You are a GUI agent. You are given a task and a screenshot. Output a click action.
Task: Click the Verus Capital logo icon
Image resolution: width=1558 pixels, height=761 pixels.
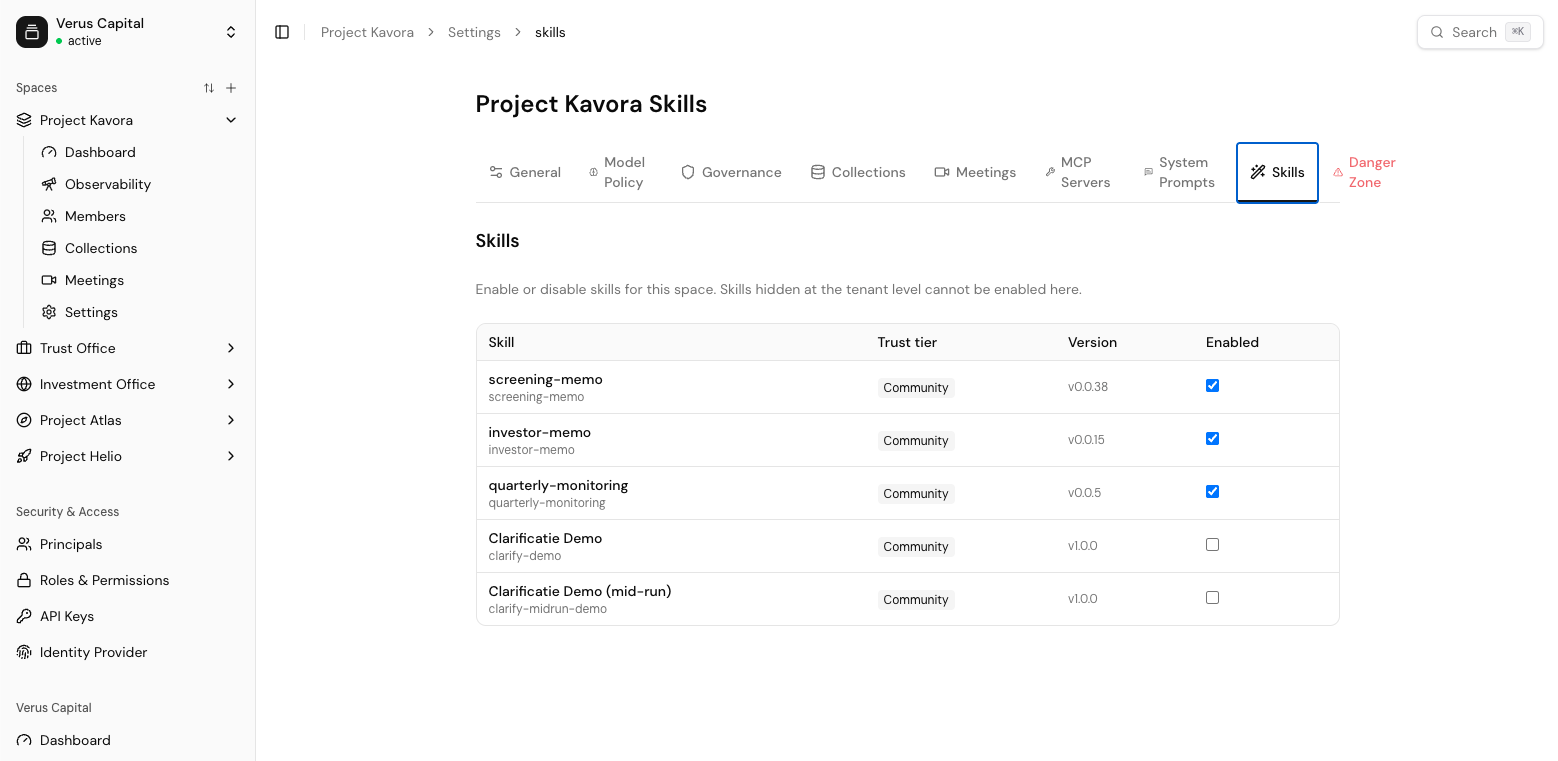tap(32, 32)
